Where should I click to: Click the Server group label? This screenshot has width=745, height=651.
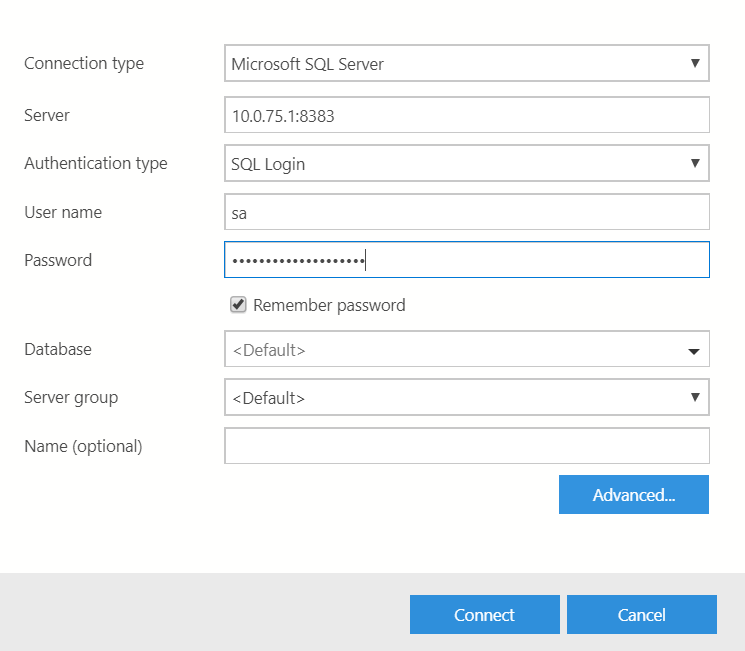[71, 398]
